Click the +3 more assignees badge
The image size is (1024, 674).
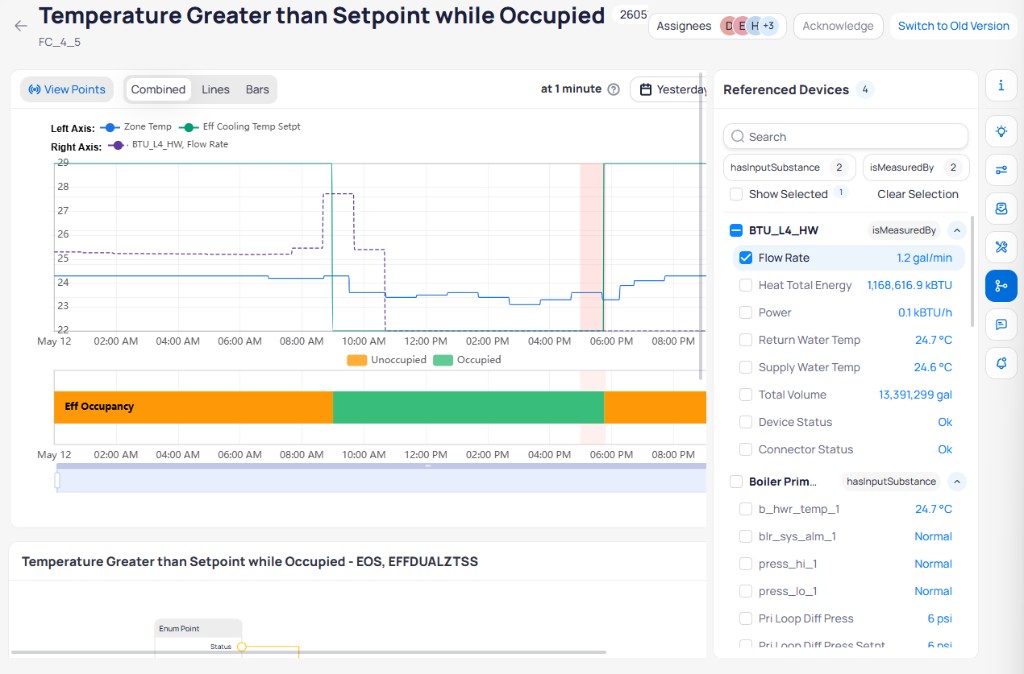tap(769, 26)
